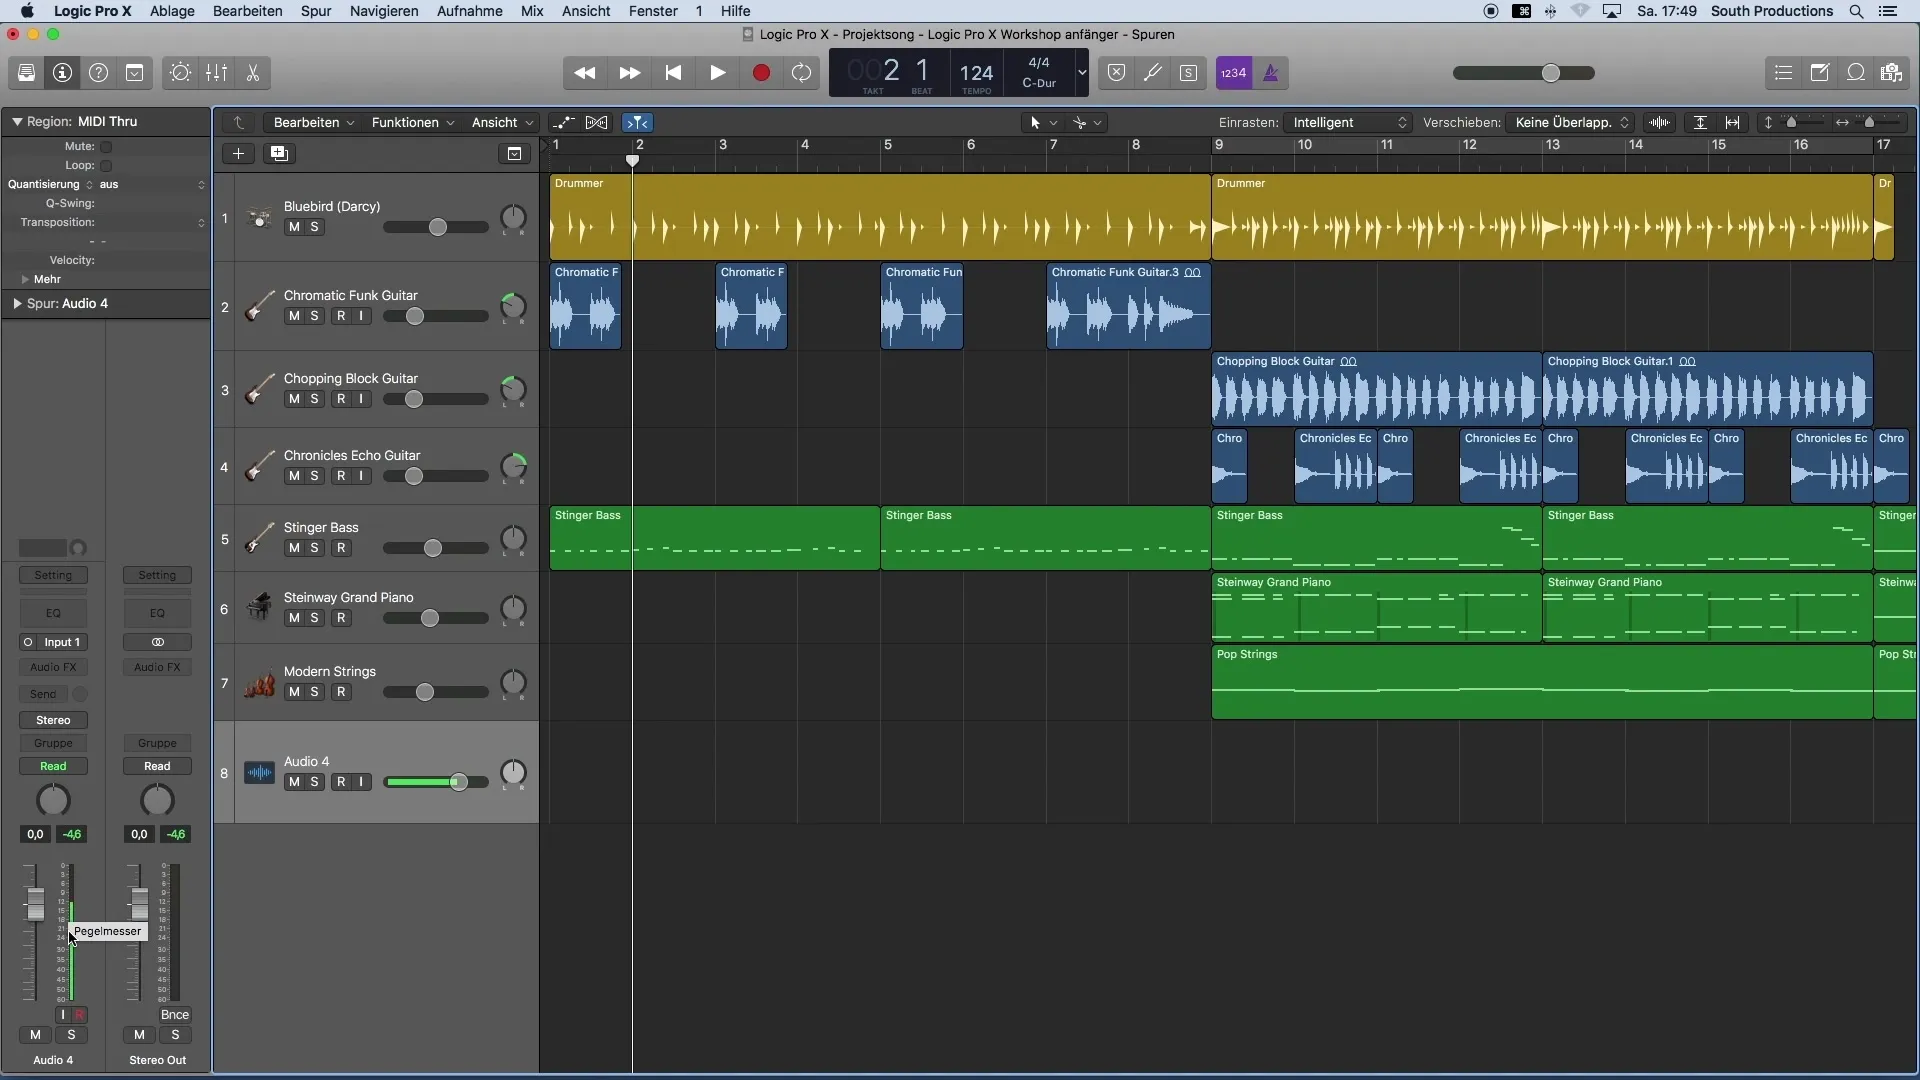Open the Fenster menu

tap(653, 11)
